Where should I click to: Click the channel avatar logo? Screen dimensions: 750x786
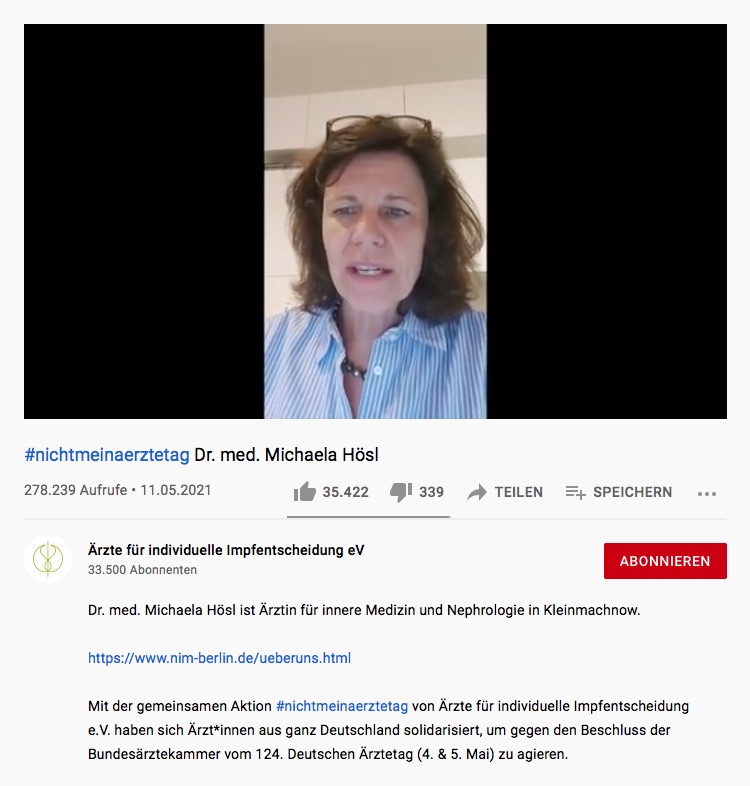[48, 559]
